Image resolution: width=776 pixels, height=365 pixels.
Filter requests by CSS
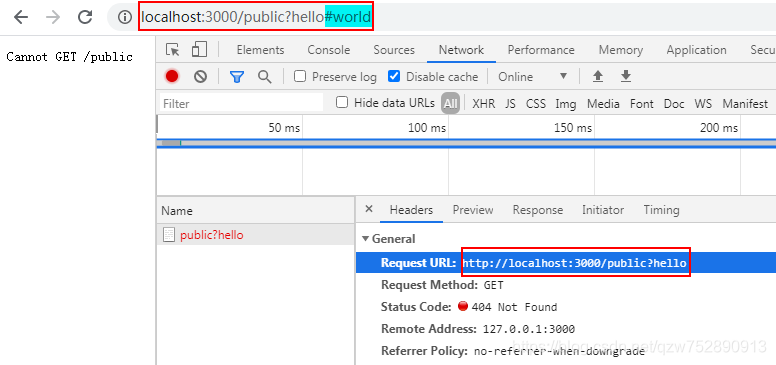(x=535, y=104)
